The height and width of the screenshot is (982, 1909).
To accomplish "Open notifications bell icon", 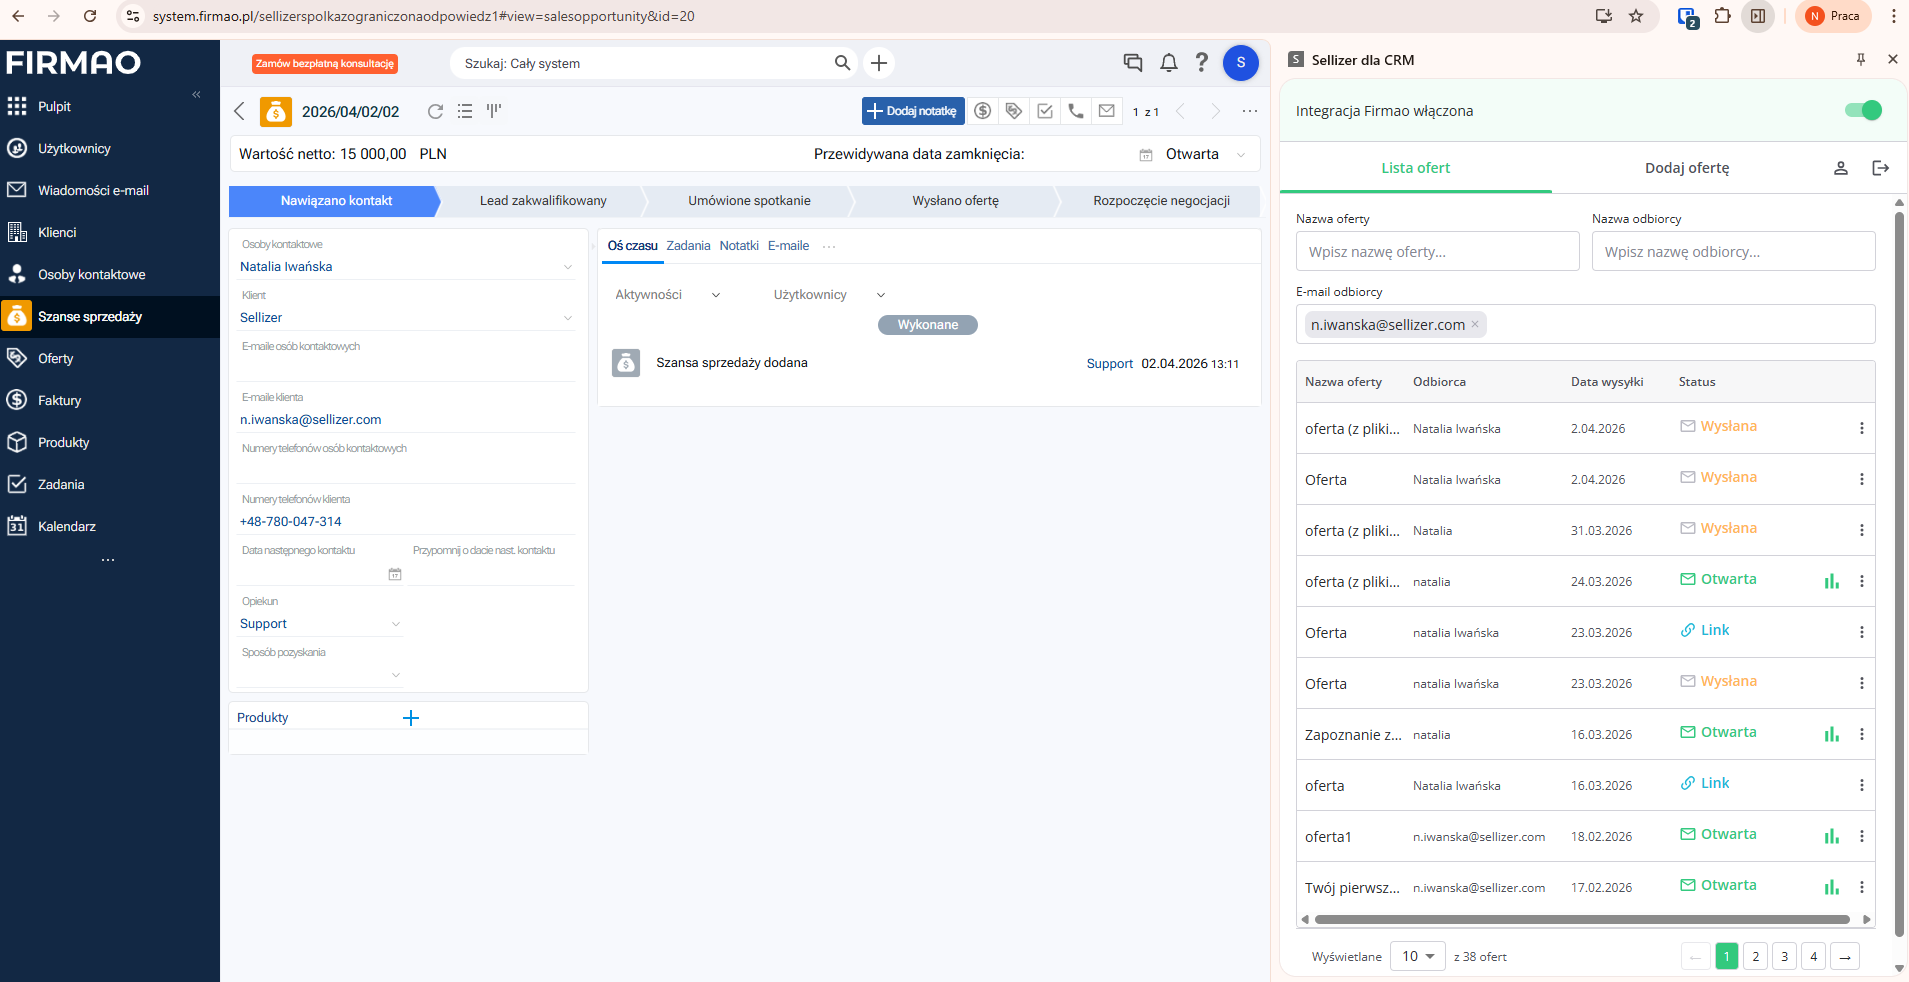I will tap(1168, 63).
